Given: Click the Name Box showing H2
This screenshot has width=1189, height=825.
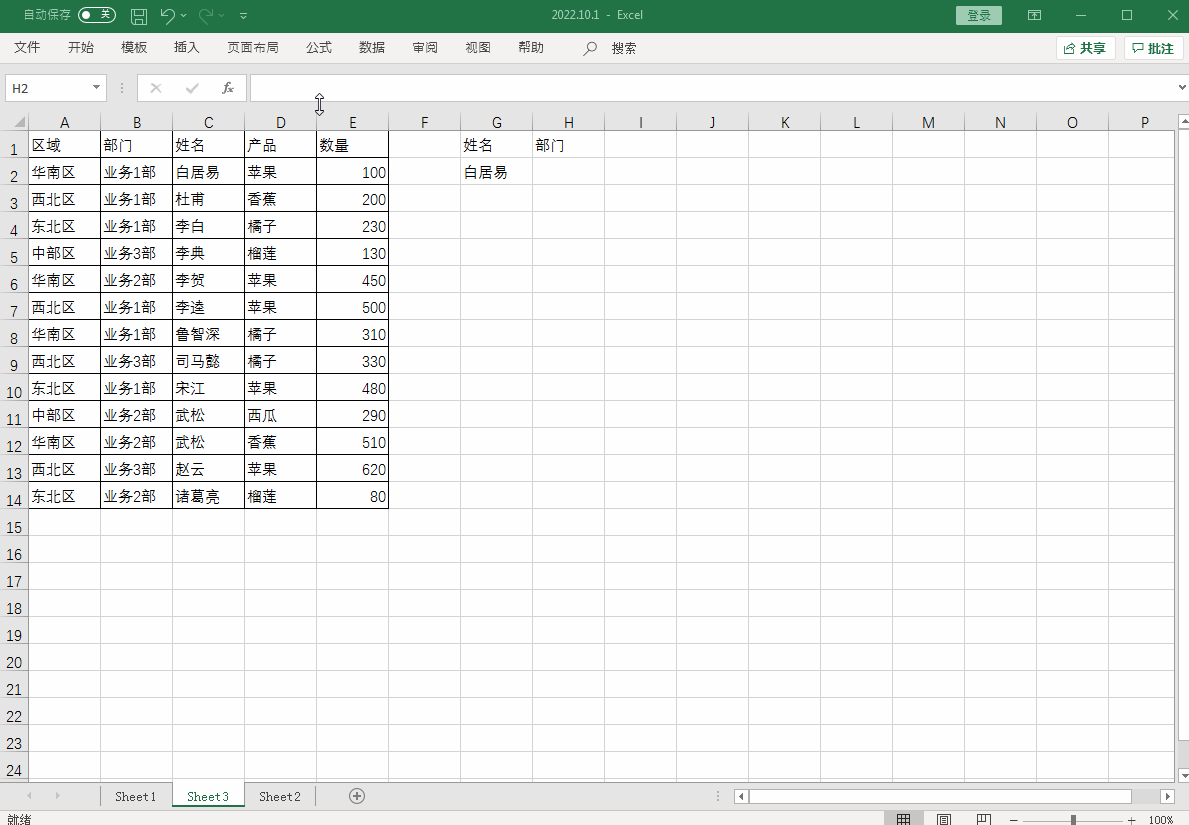Looking at the screenshot, I should point(49,88).
